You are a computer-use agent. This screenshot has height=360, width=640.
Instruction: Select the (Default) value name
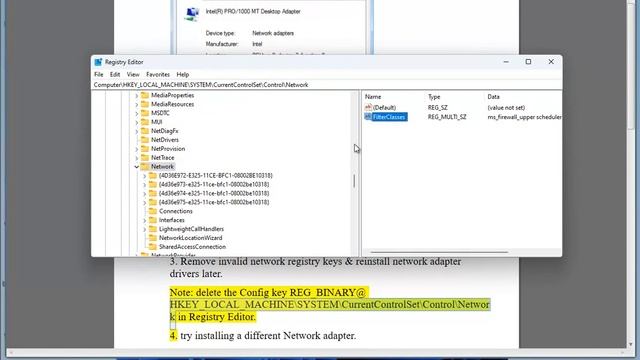[384, 108]
